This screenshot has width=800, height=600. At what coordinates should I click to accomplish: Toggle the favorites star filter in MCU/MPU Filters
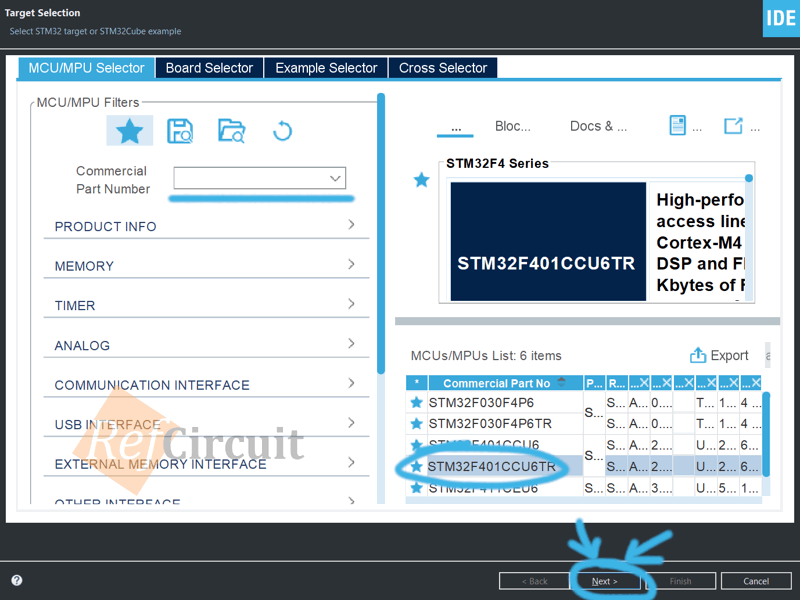pyautogui.click(x=130, y=131)
